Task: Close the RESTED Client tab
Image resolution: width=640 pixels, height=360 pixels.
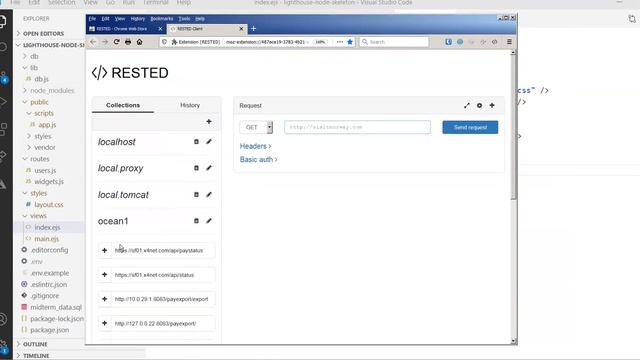Action: click(x=241, y=29)
